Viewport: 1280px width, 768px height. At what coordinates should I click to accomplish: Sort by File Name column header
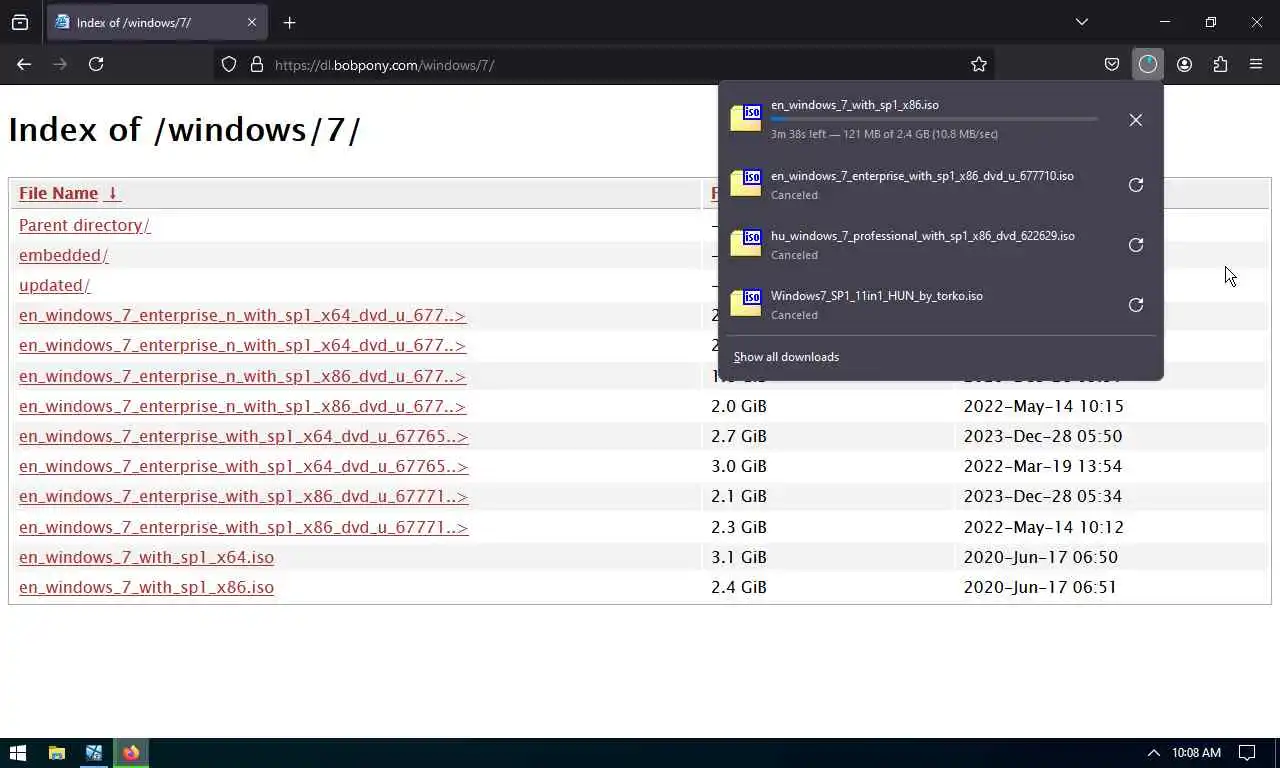coord(58,193)
